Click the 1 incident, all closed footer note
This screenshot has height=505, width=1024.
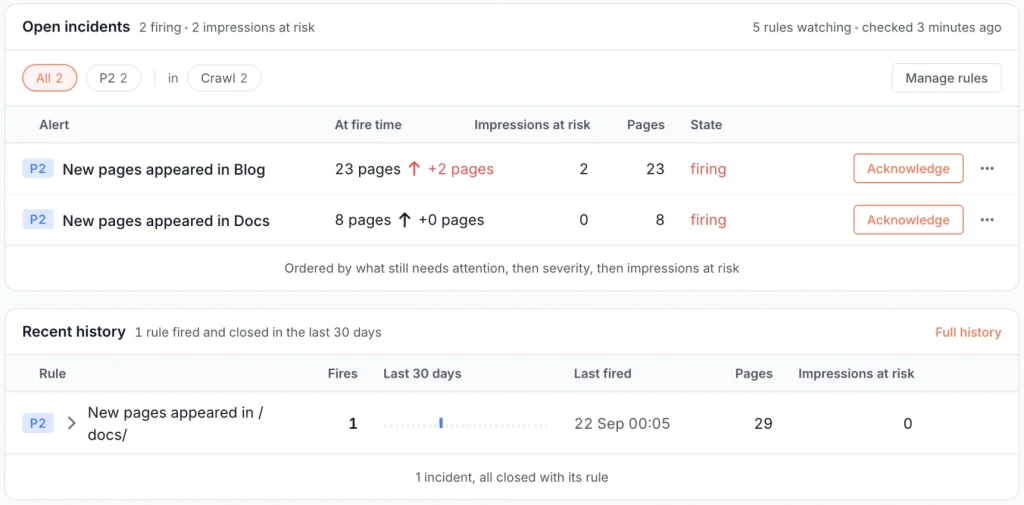point(511,477)
